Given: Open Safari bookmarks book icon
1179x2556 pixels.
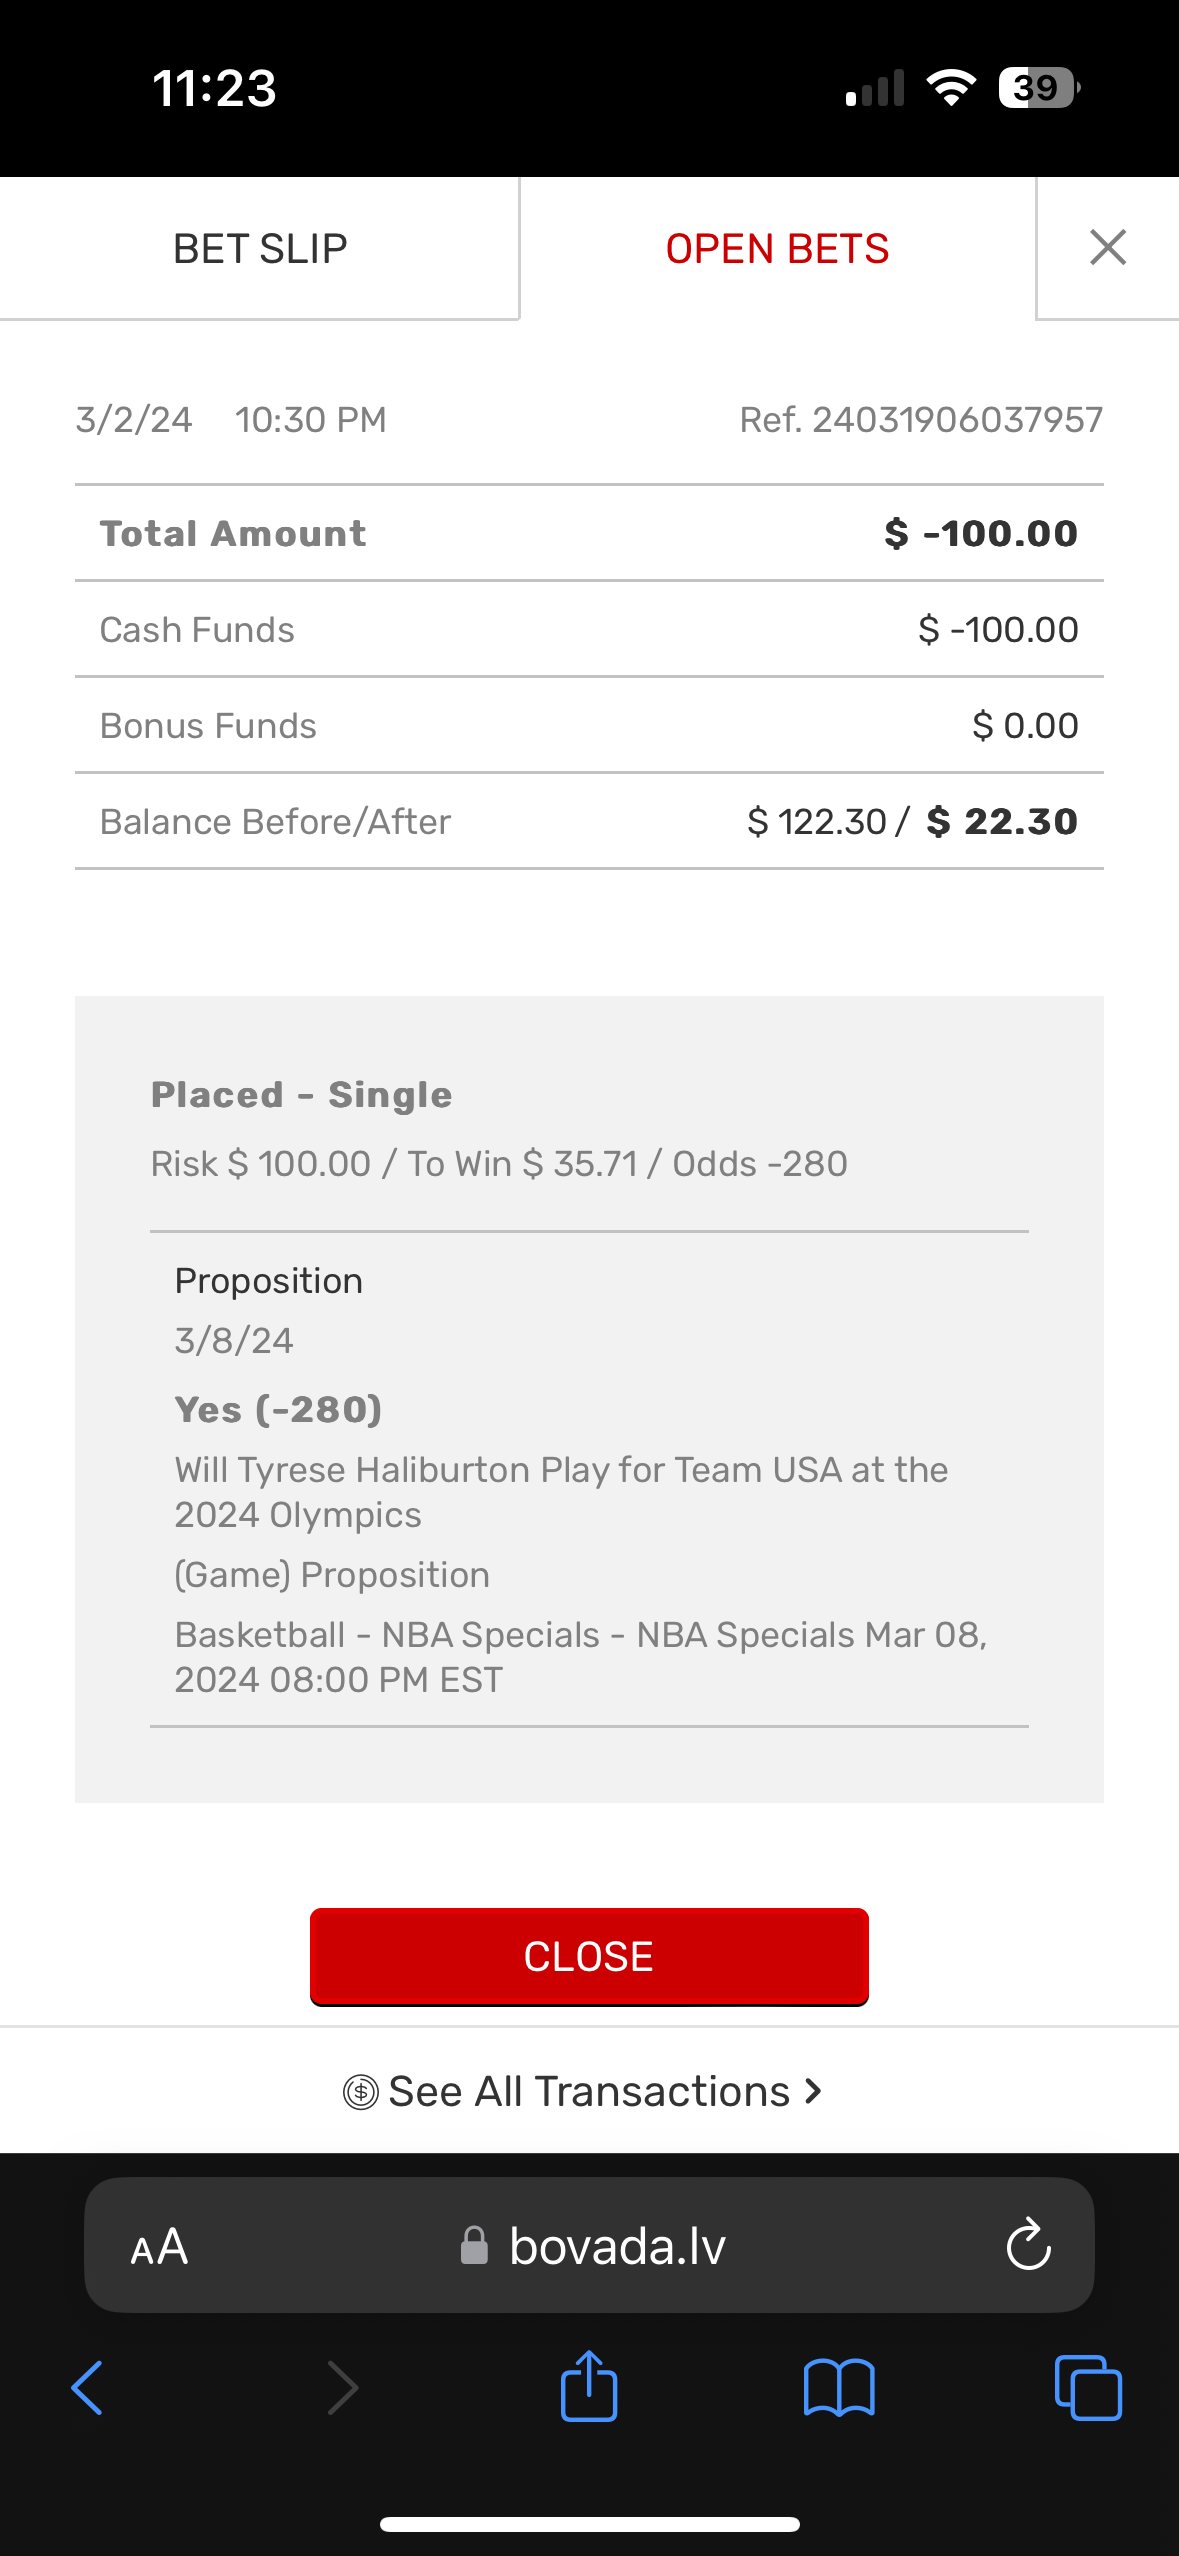Looking at the screenshot, I should point(839,2388).
